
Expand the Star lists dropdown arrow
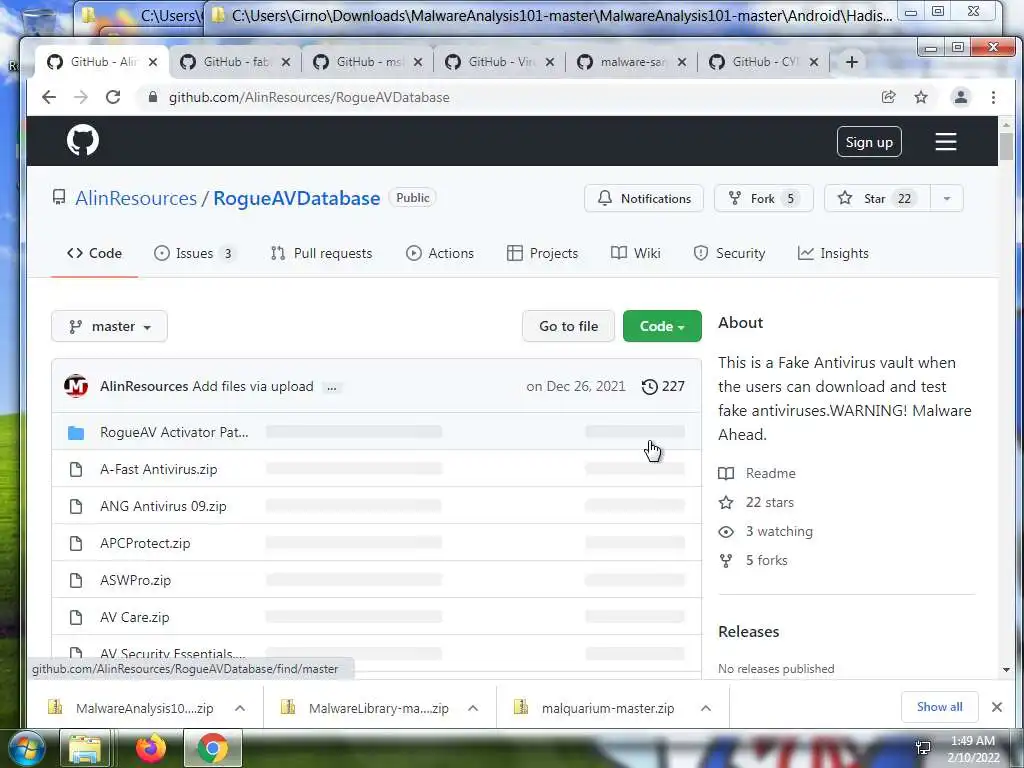[946, 199]
